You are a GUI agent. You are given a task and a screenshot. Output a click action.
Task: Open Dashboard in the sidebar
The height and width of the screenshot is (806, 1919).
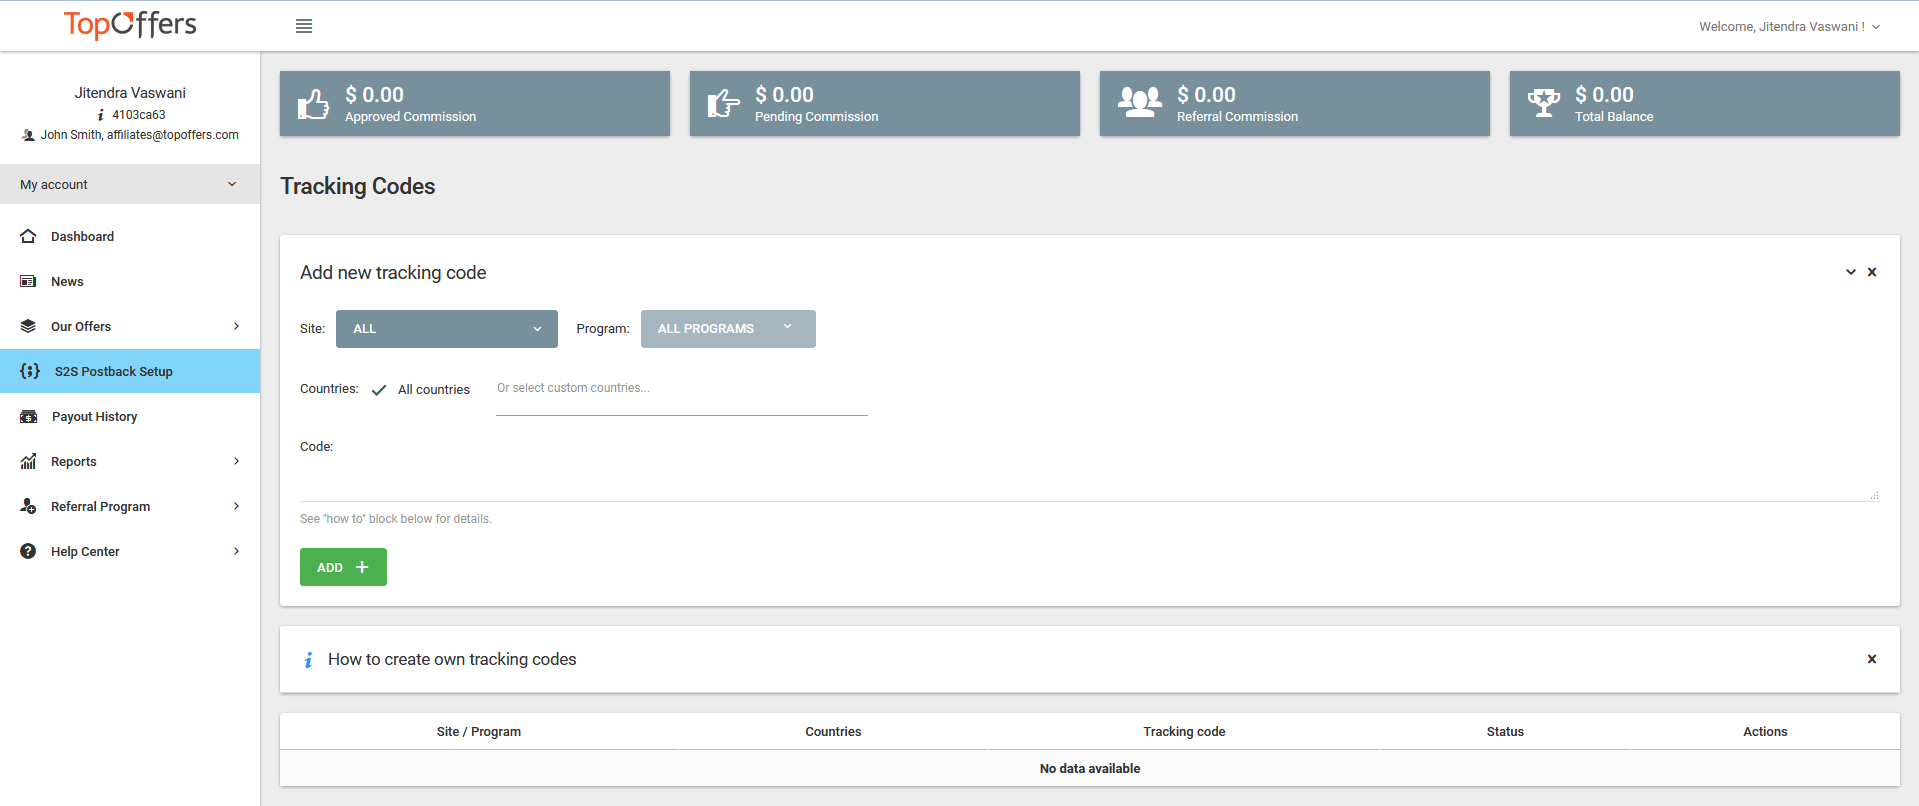(130, 236)
